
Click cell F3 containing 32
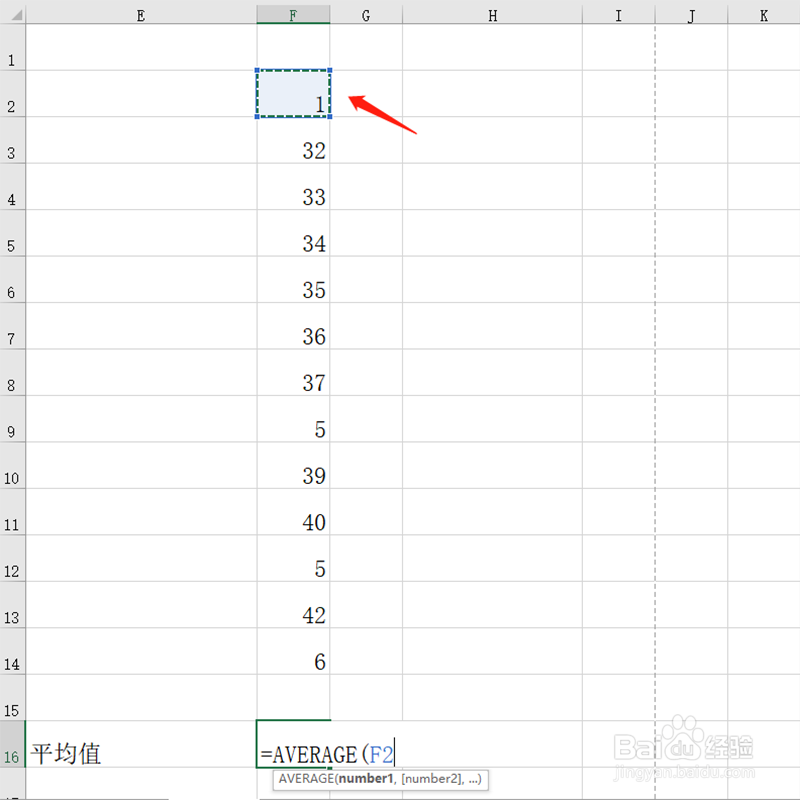[293, 140]
